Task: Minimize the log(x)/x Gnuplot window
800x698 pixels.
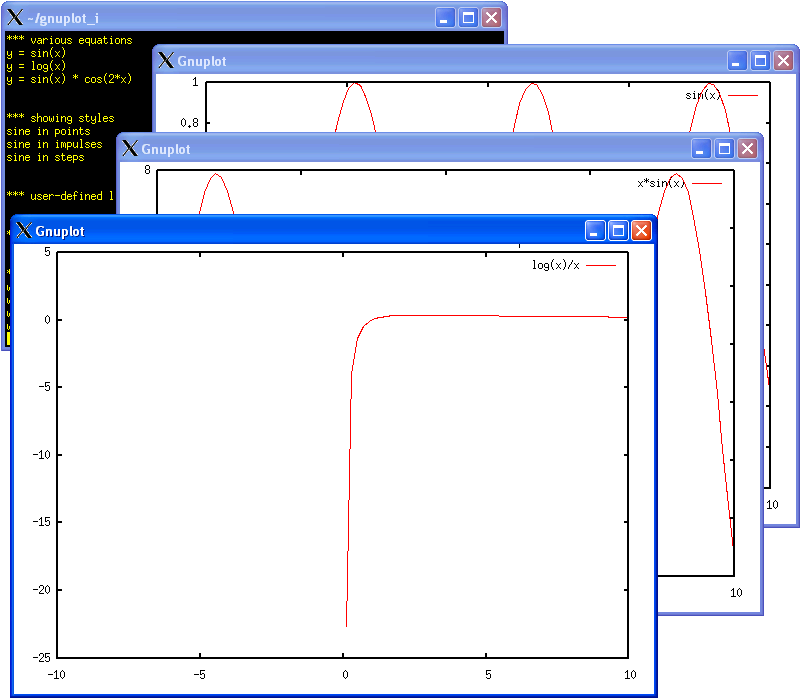Action: coord(596,231)
